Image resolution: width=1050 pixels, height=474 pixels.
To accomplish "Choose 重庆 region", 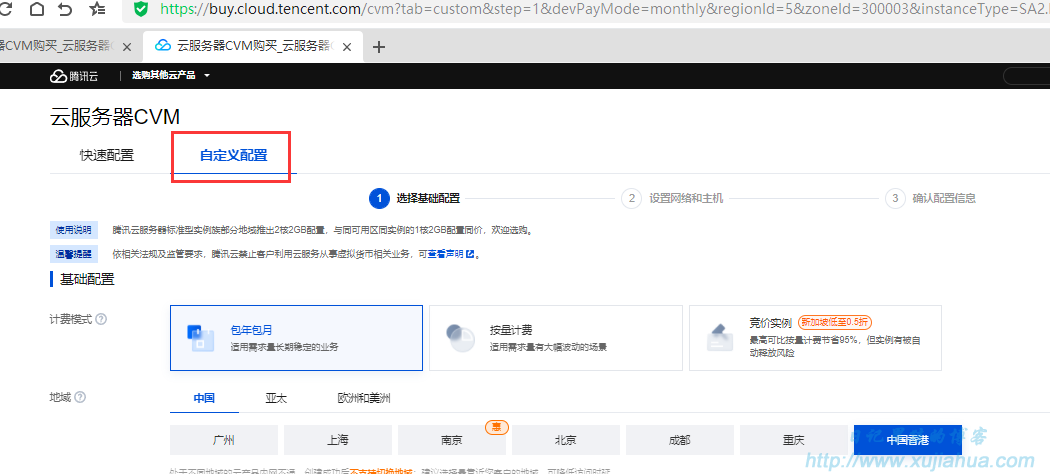I will pos(794,440).
